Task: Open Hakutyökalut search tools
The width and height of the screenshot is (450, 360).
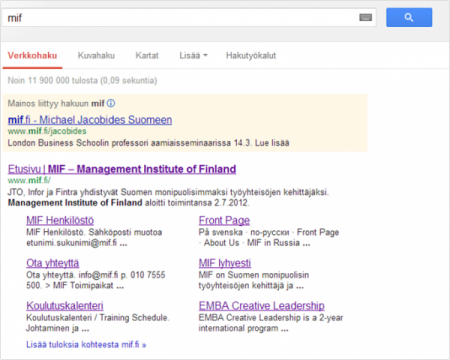Action: coord(251,55)
